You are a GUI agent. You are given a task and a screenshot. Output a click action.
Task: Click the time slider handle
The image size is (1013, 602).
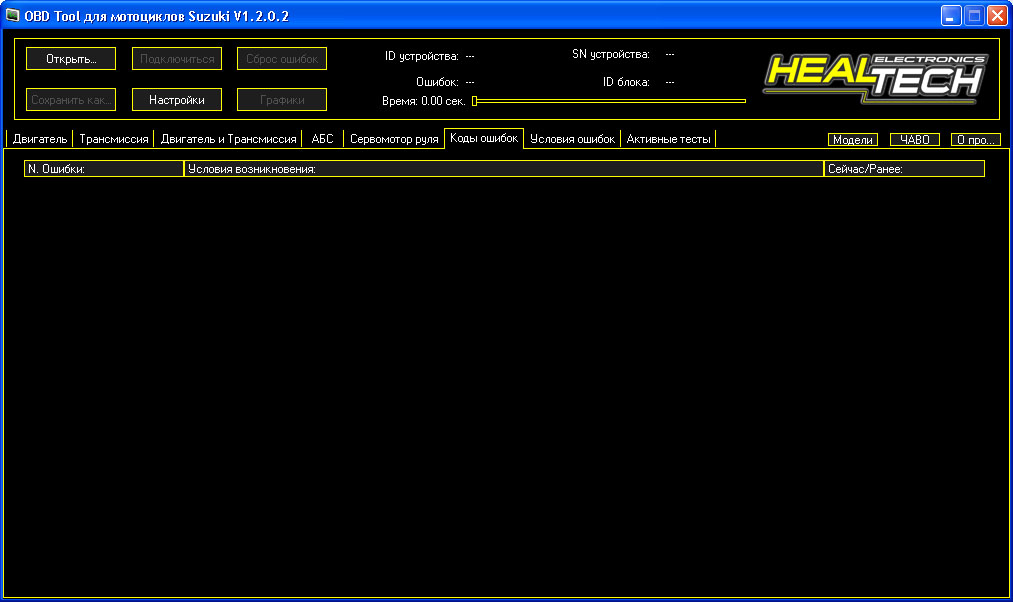tap(474, 101)
